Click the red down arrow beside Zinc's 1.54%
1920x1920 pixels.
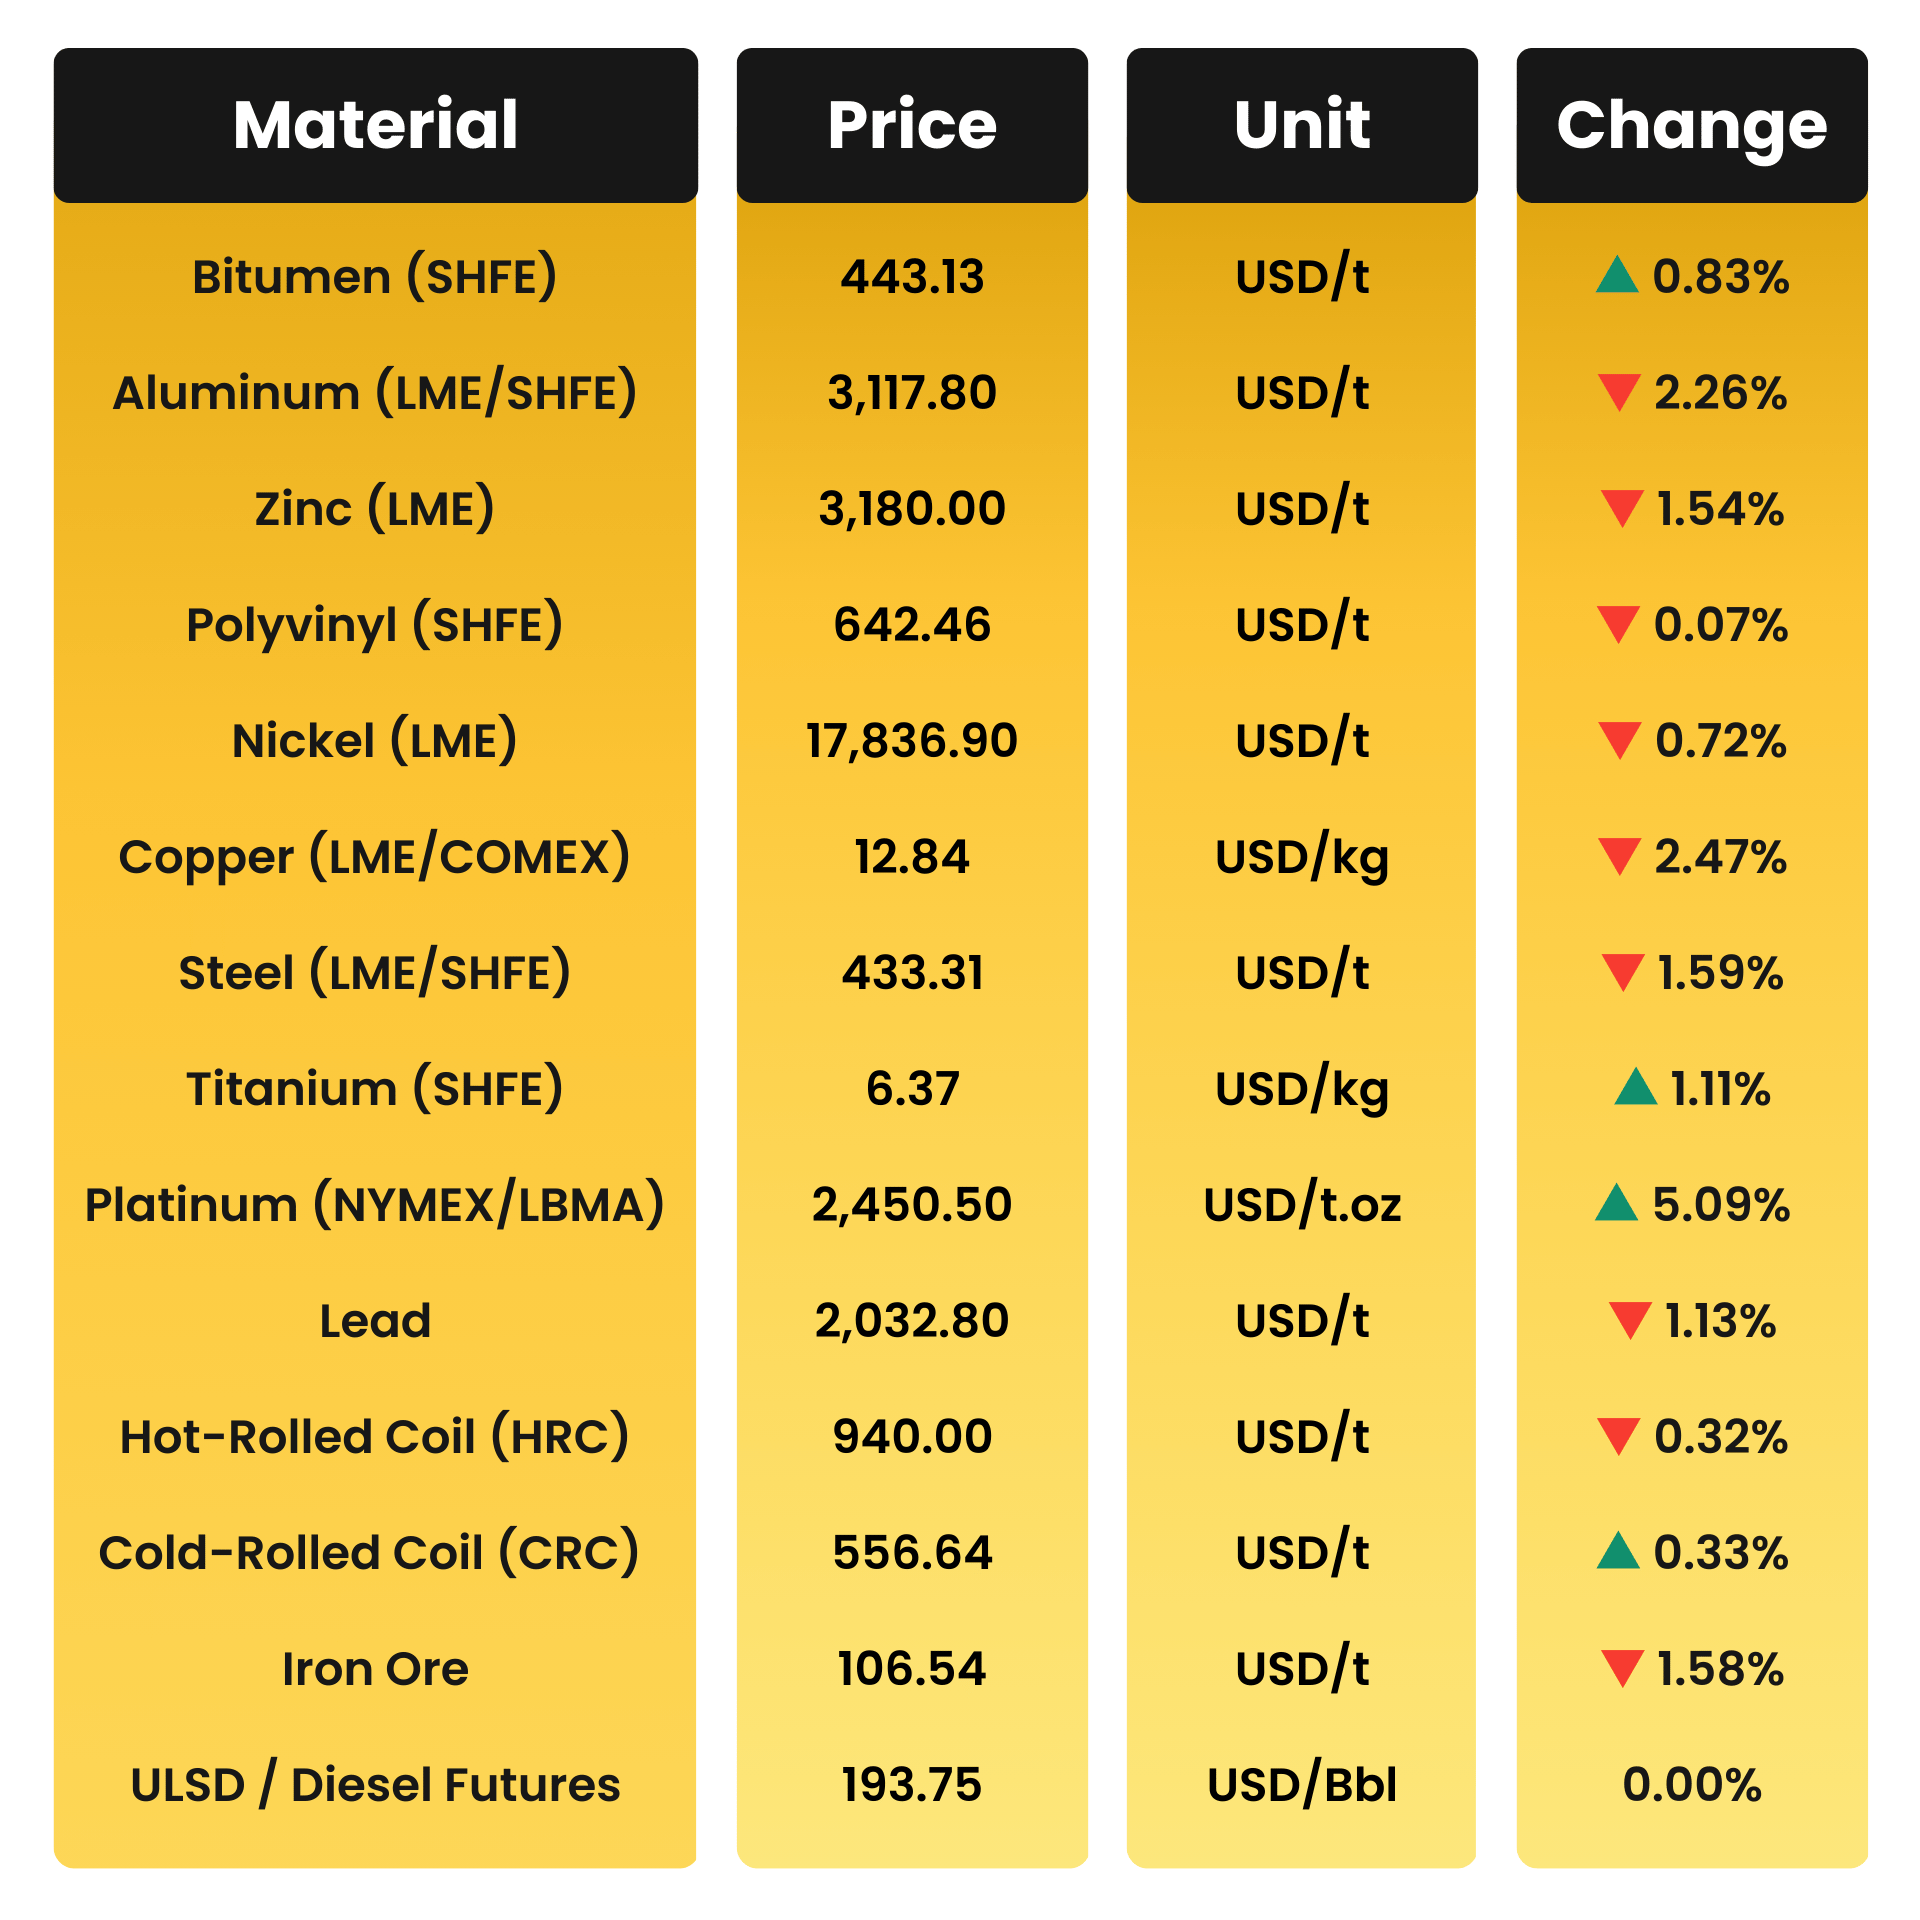click(1621, 507)
